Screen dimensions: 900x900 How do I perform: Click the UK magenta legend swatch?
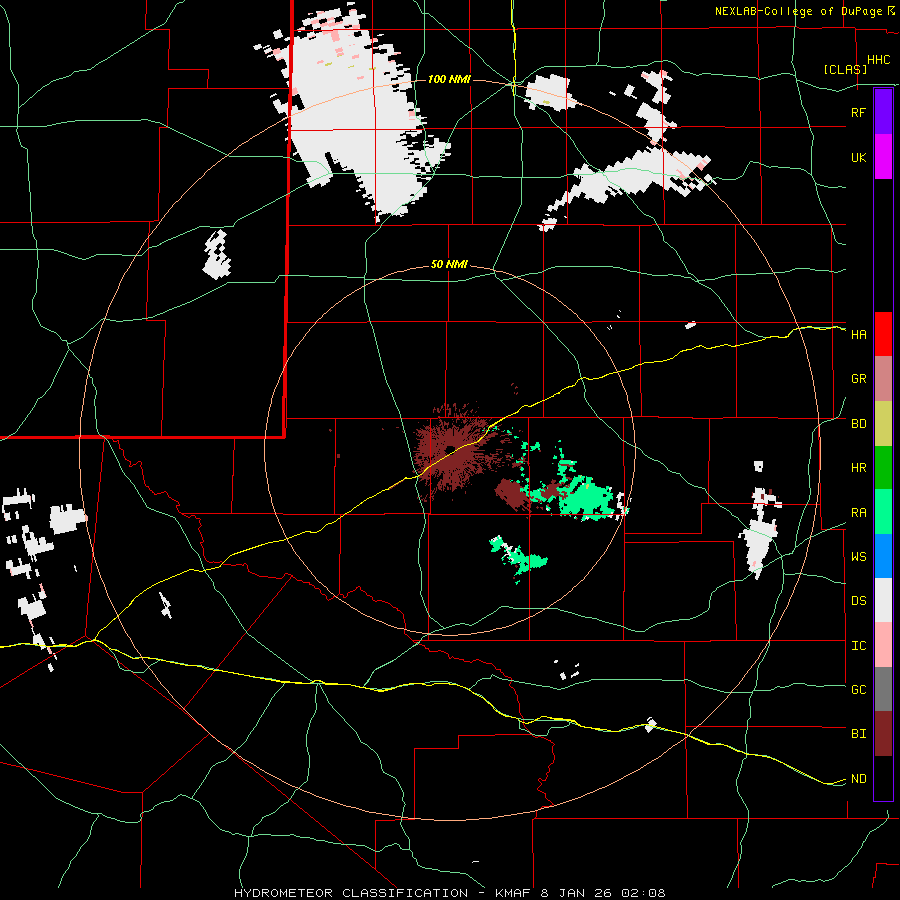click(883, 157)
